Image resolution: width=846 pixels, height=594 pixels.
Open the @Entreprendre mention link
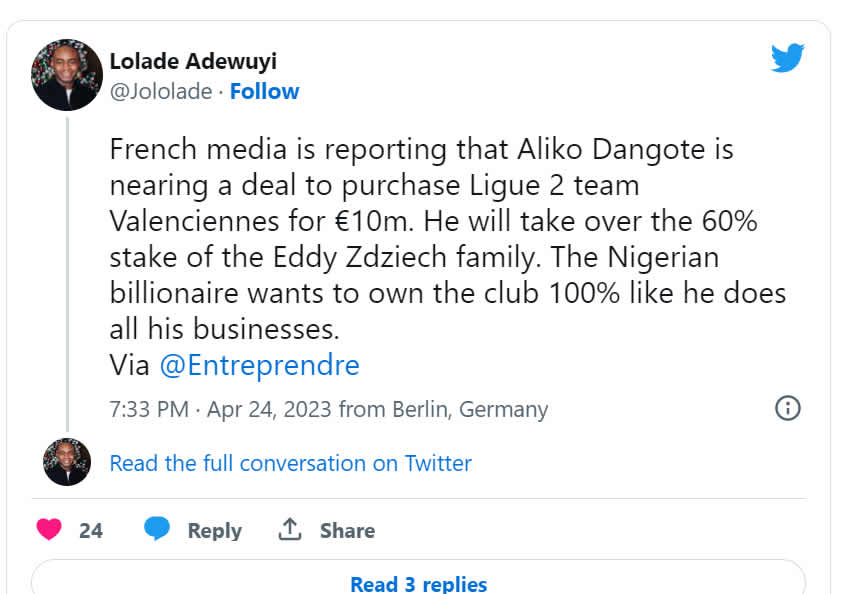(259, 365)
